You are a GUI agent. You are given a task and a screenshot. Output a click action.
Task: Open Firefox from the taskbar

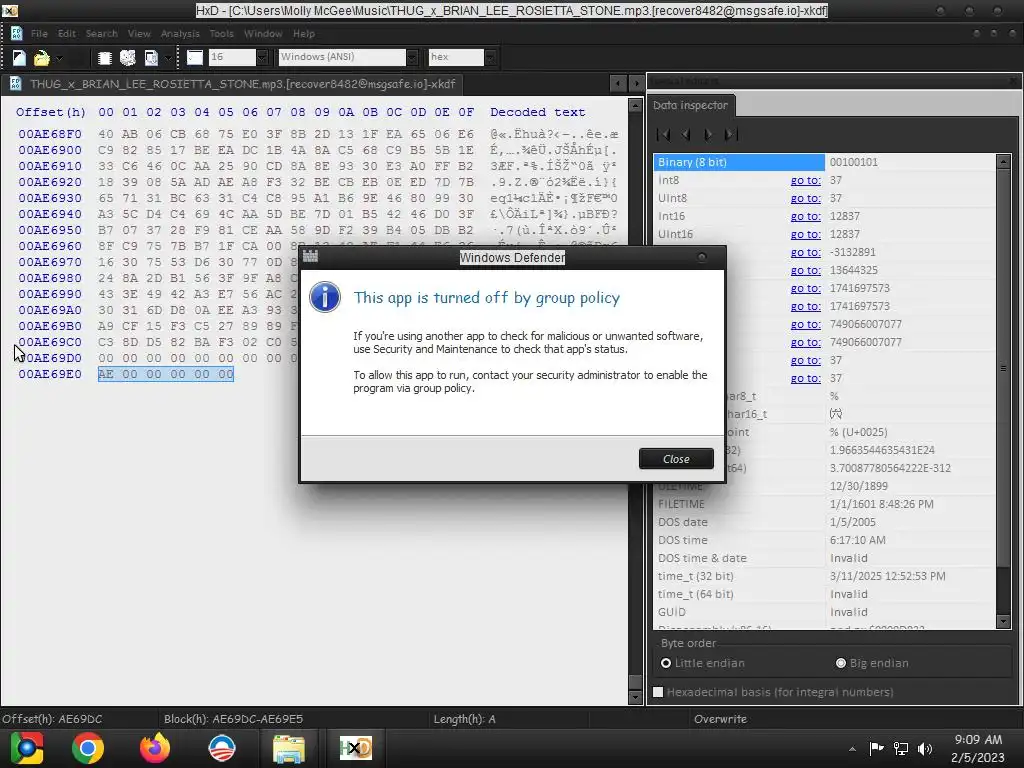(155, 748)
